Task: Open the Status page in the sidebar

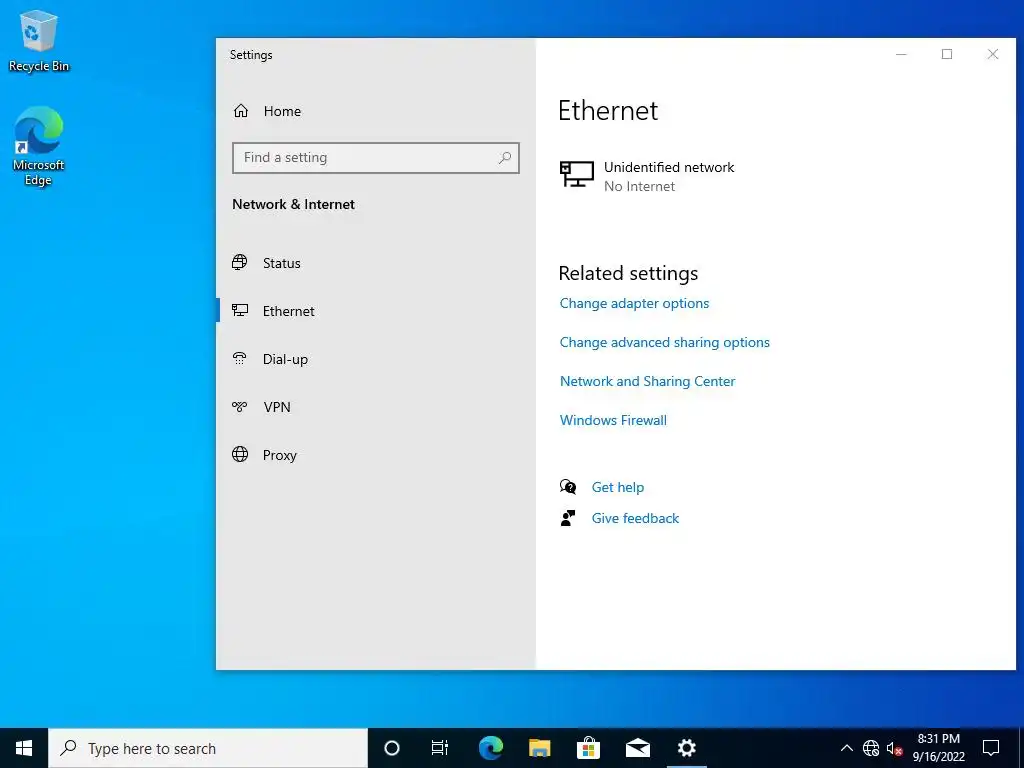Action: coord(376,263)
